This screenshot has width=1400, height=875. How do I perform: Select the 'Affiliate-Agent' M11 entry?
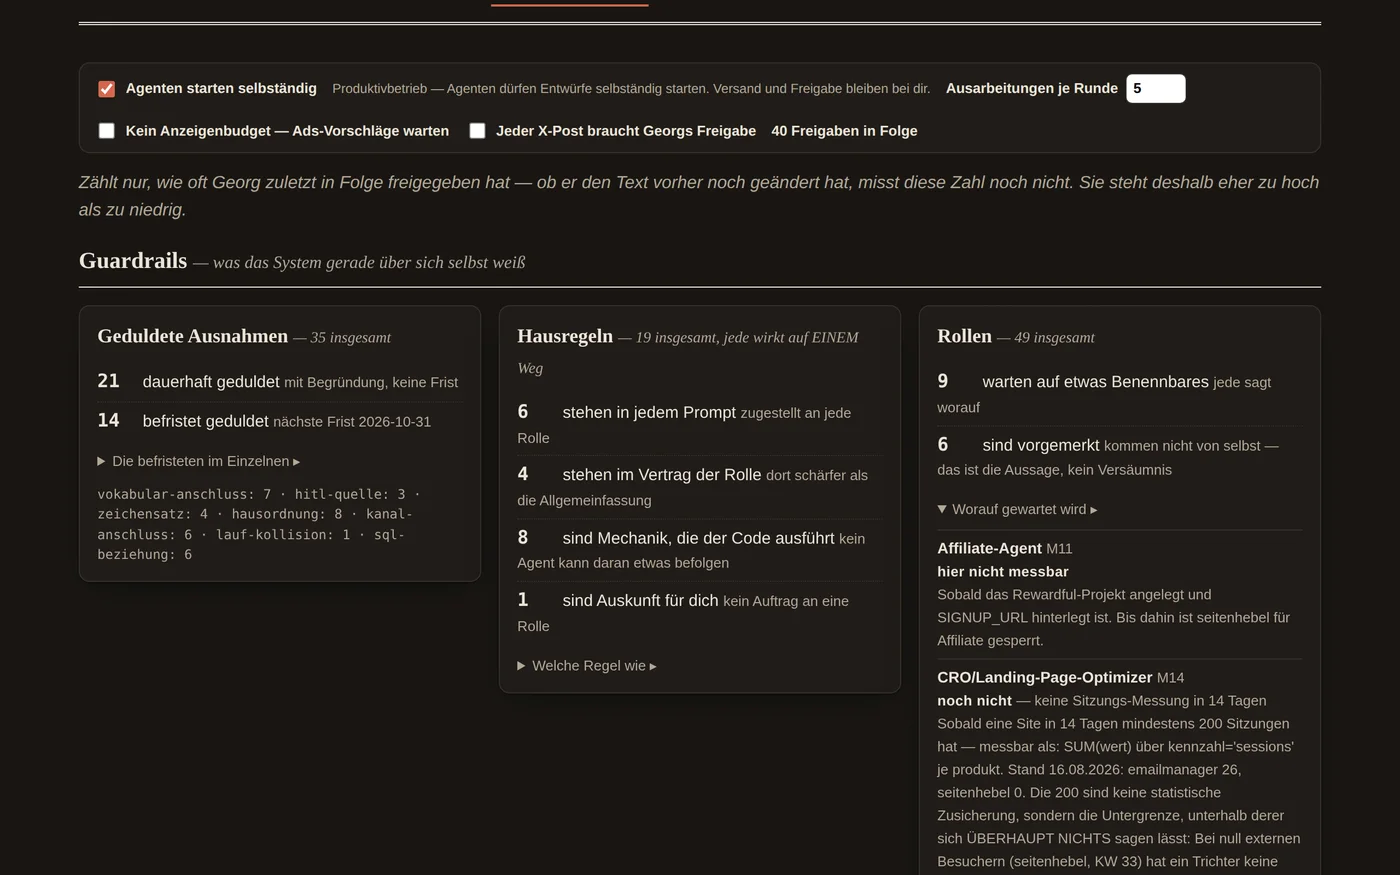click(x=1119, y=594)
